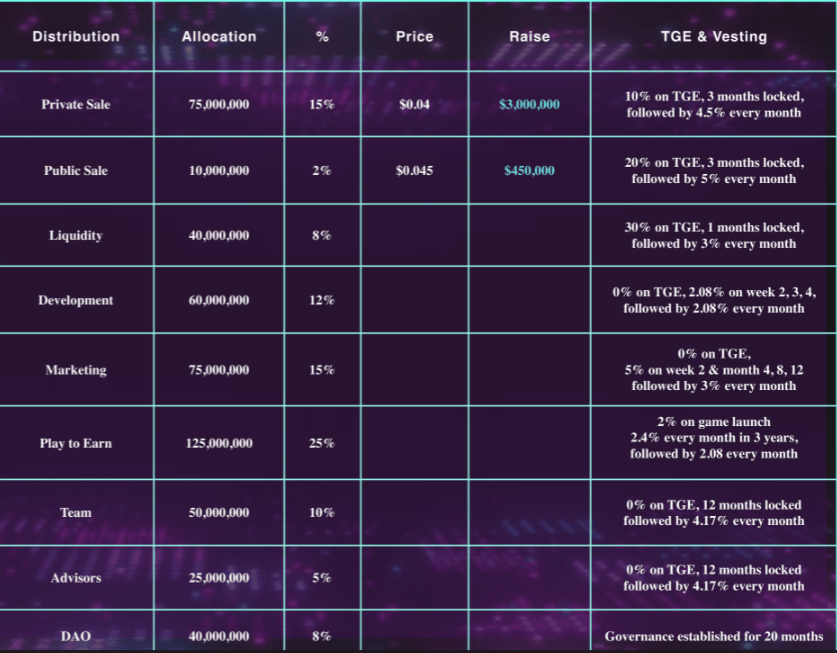Image resolution: width=837 pixels, height=653 pixels.
Task: Click the Development row label
Action: tap(76, 300)
